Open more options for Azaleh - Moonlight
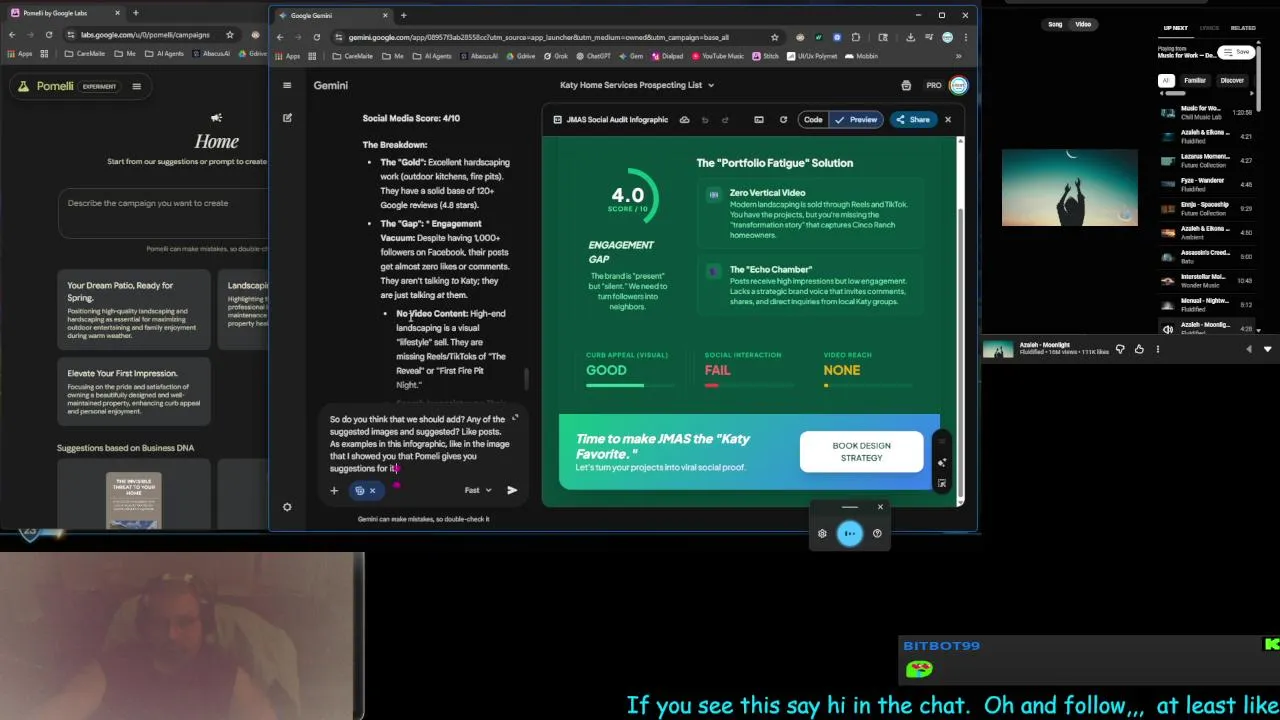The height and width of the screenshot is (720, 1280). click(x=1158, y=349)
